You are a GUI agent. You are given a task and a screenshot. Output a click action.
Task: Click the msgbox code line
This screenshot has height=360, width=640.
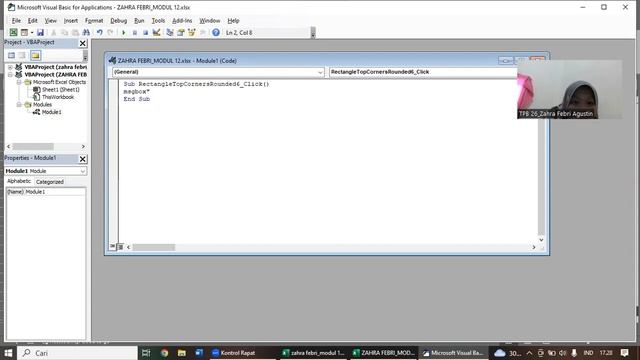point(137,91)
